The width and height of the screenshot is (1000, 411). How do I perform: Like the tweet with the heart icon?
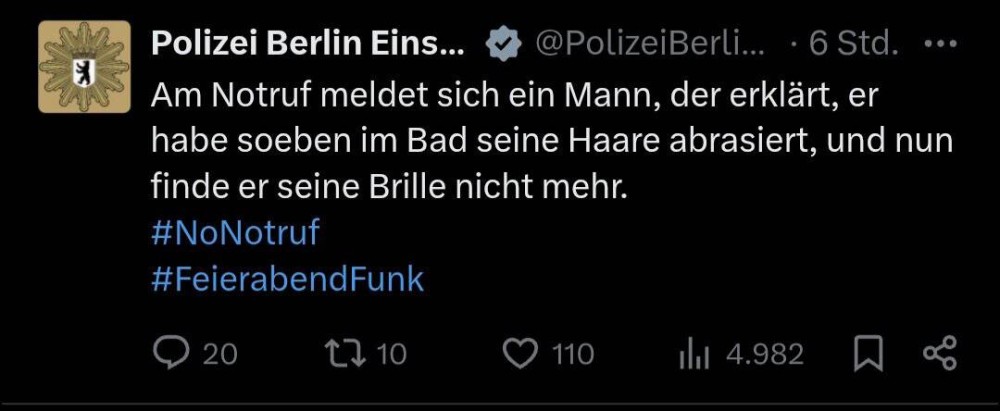pyautogui.click(x=520, y=354)
